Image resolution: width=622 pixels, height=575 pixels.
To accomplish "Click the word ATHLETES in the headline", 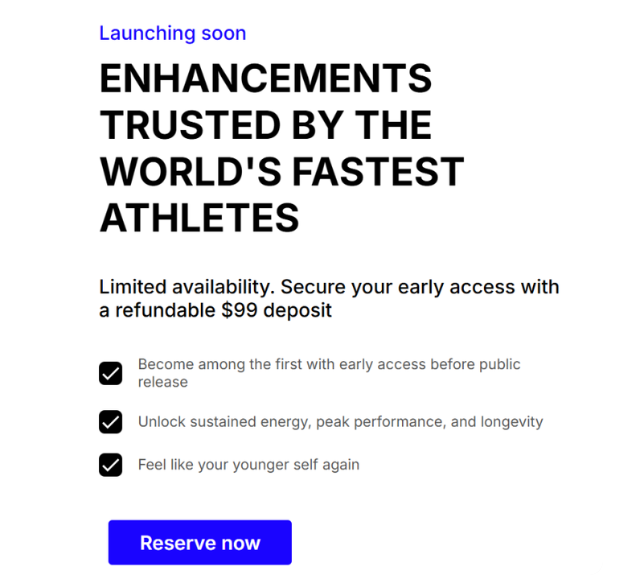I will [199, 218].
